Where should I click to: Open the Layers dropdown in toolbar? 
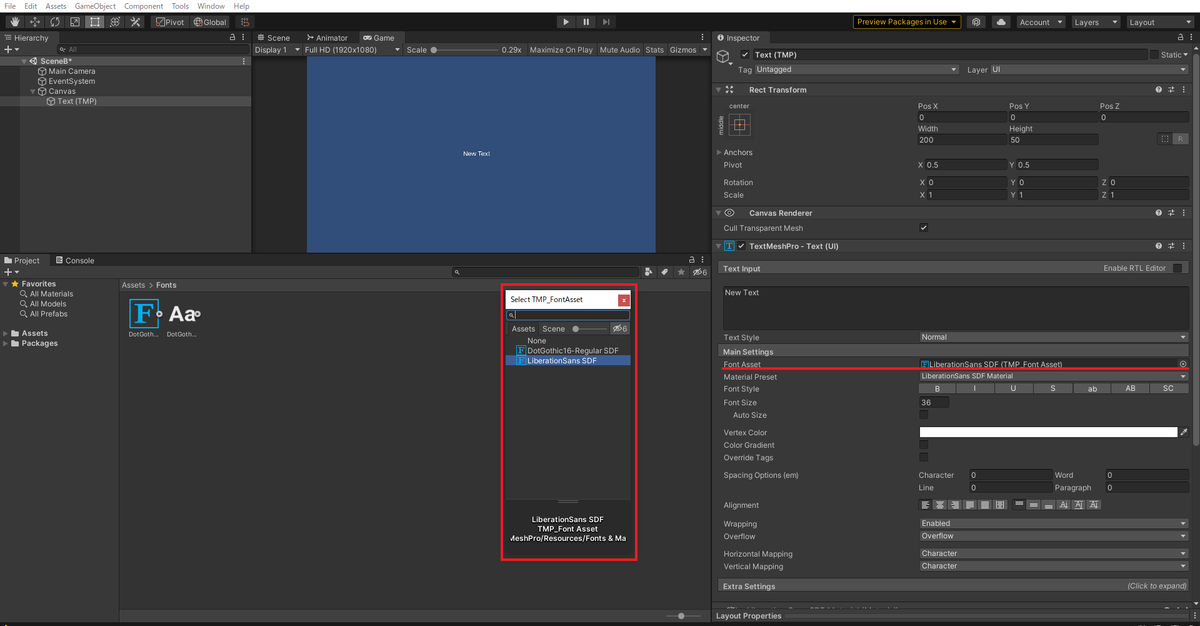click(x=1093, y=22)
